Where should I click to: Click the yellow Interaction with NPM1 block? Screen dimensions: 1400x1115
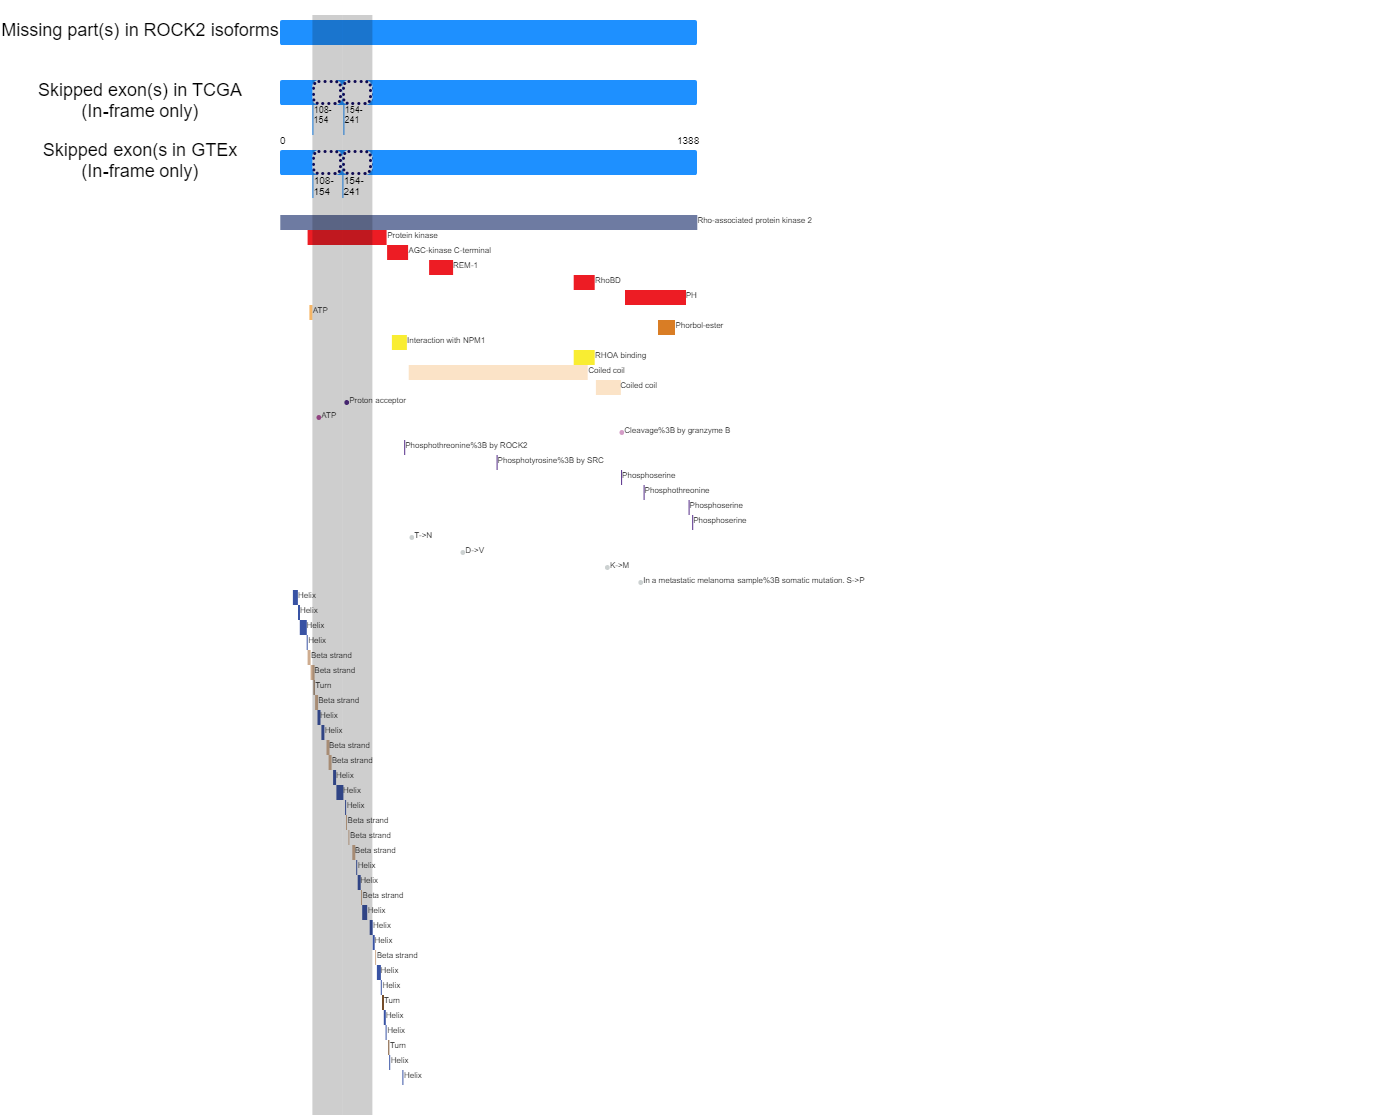click(399, 342)
